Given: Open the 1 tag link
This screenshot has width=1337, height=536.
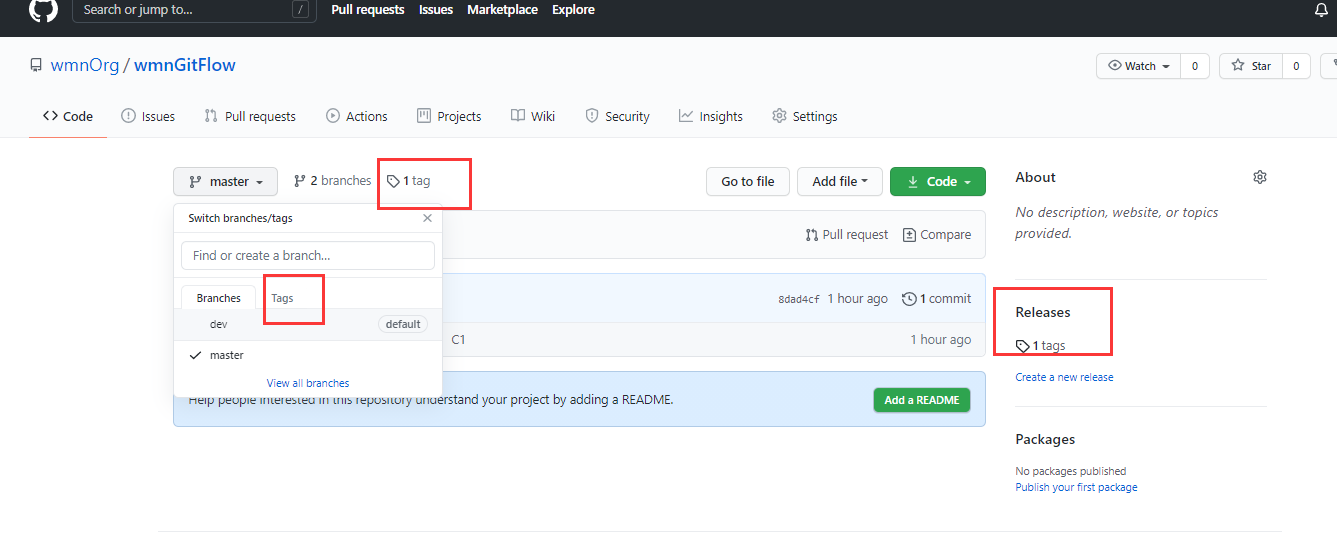Looking at the screenshot, I should [409, 181].
